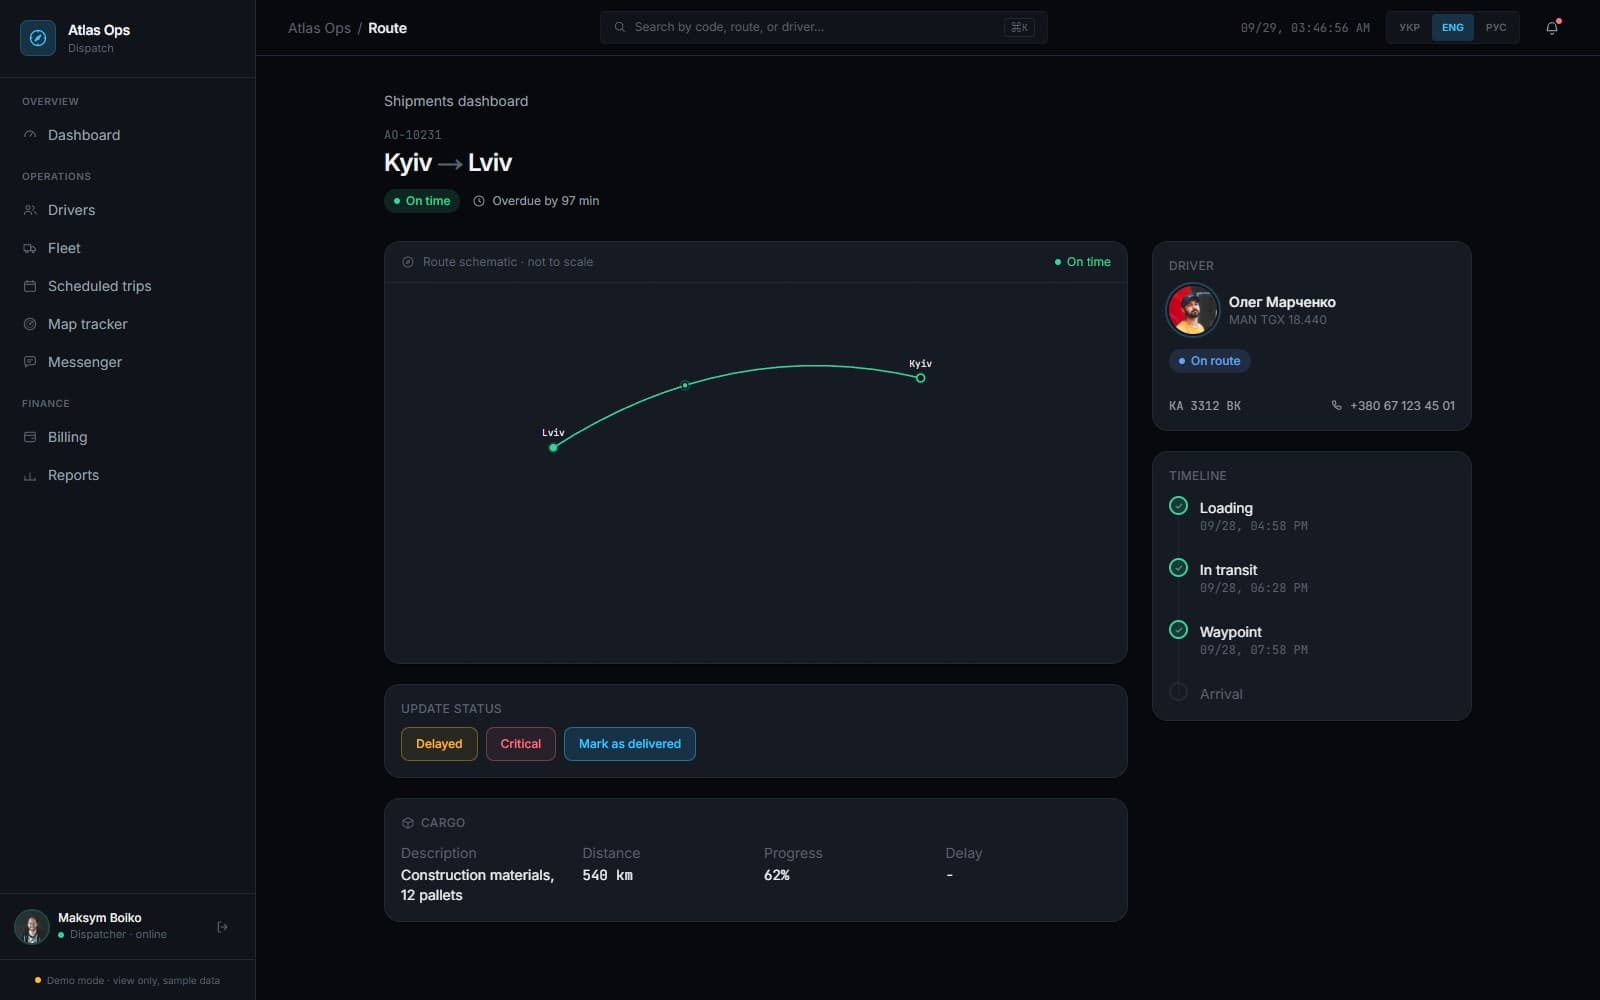Screen dimensions: 1600x1000
Task: Click the empty Arrival step circle
Action: point(1178,692)
